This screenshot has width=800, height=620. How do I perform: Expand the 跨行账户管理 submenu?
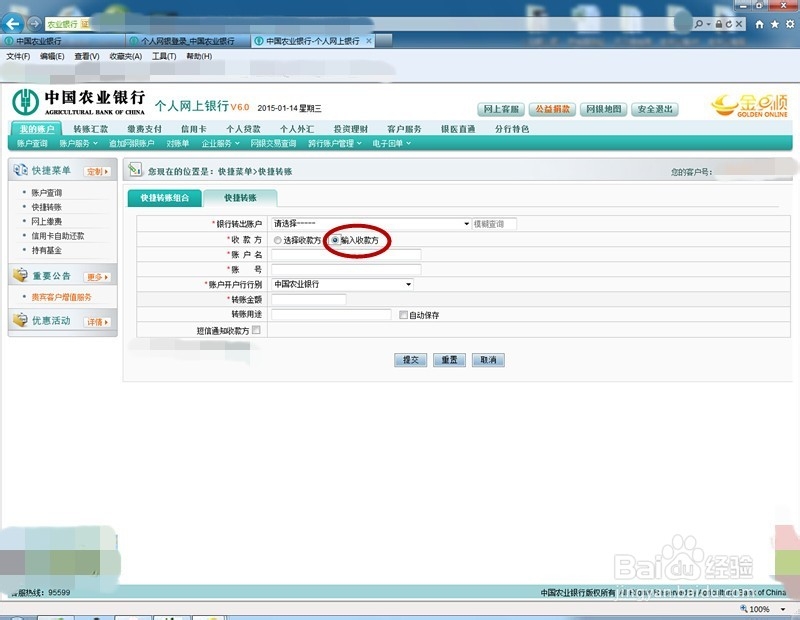(334, 143)
